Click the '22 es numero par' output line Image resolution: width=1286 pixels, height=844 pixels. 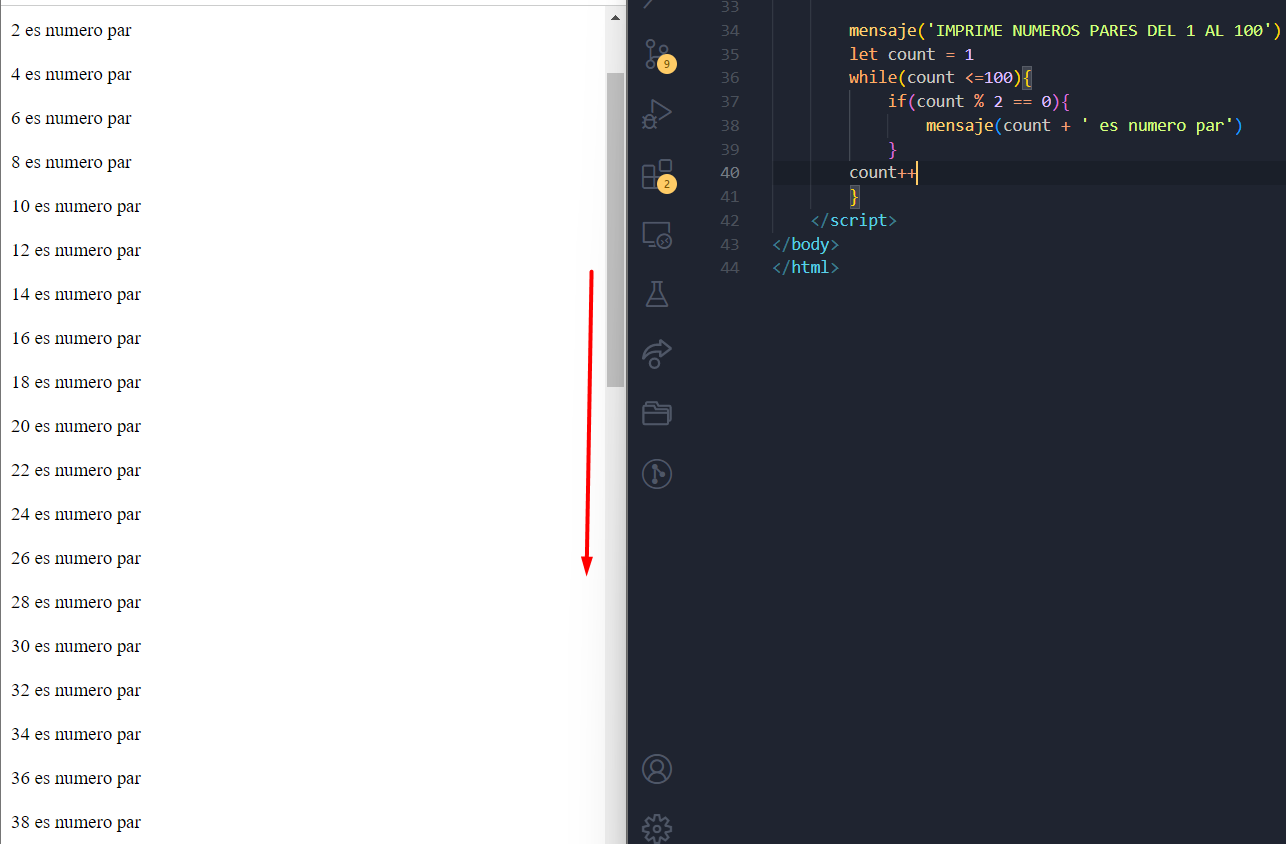76,471
